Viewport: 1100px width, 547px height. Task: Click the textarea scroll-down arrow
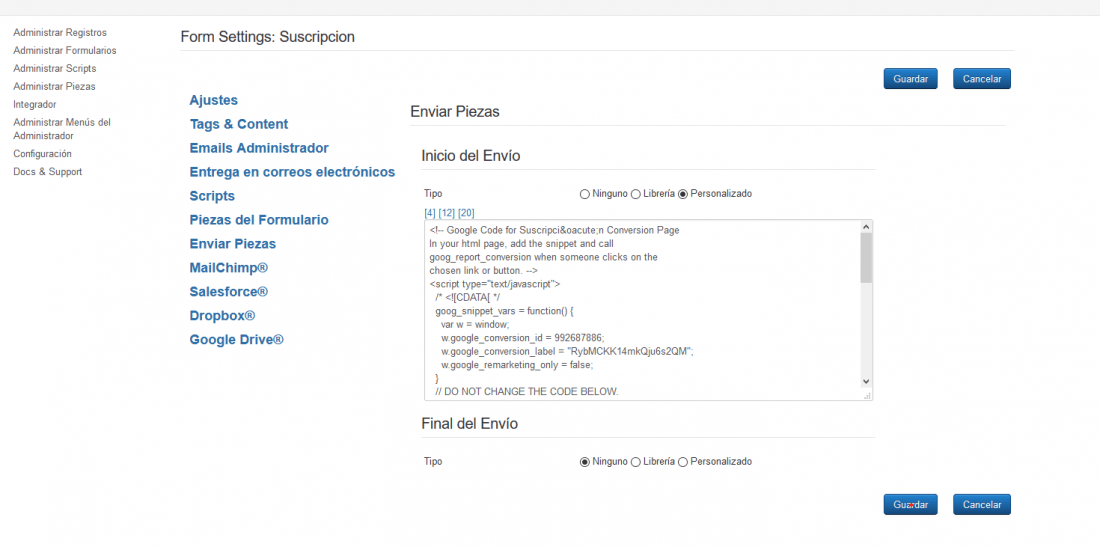click(866, 381)
